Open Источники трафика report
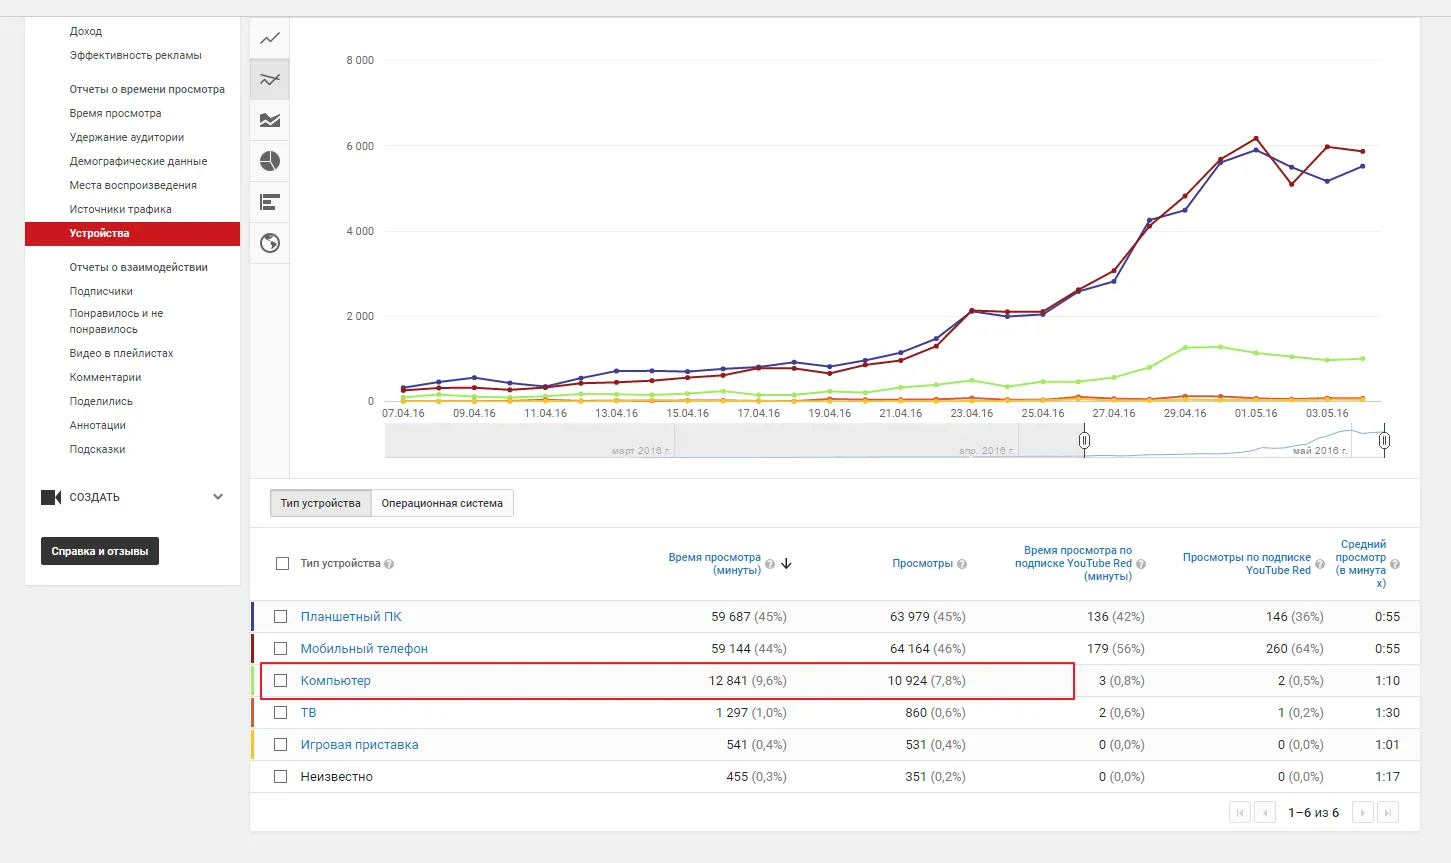Viewport: 1451px width, 863px height. coord(121,210)
